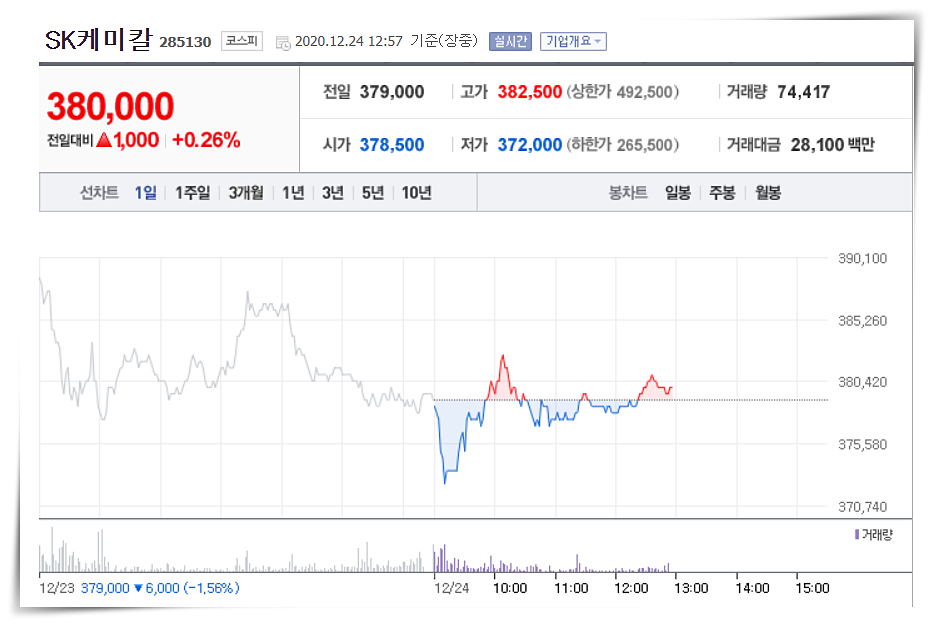This screenshot has height=627, width=934.
Task: Click the timestamp 2020.12.24 12:57
Action: click(349, 41)
